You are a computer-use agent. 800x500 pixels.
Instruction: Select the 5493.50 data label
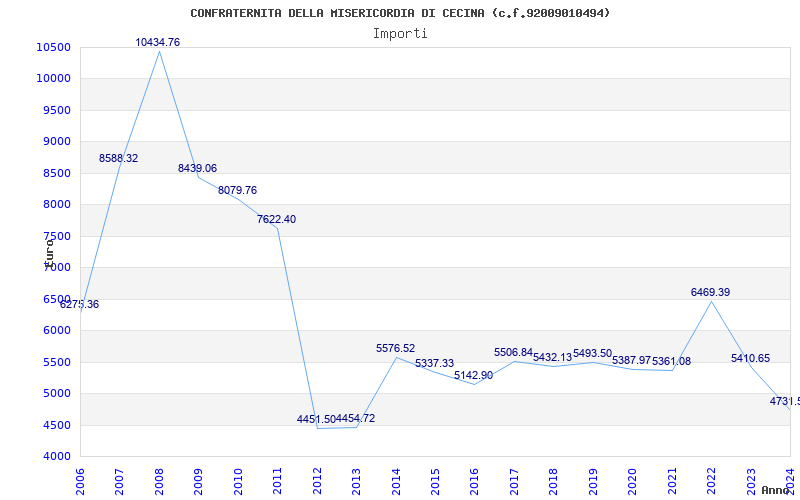tap(592, 354)
